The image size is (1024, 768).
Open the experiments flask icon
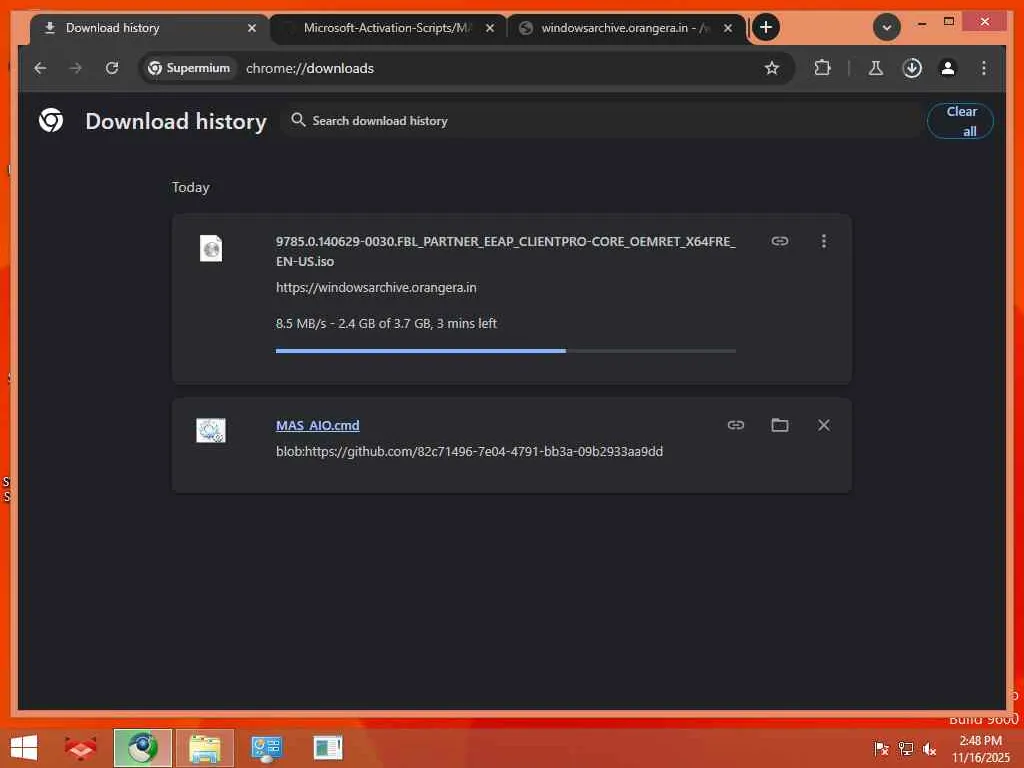coord(876,68)
